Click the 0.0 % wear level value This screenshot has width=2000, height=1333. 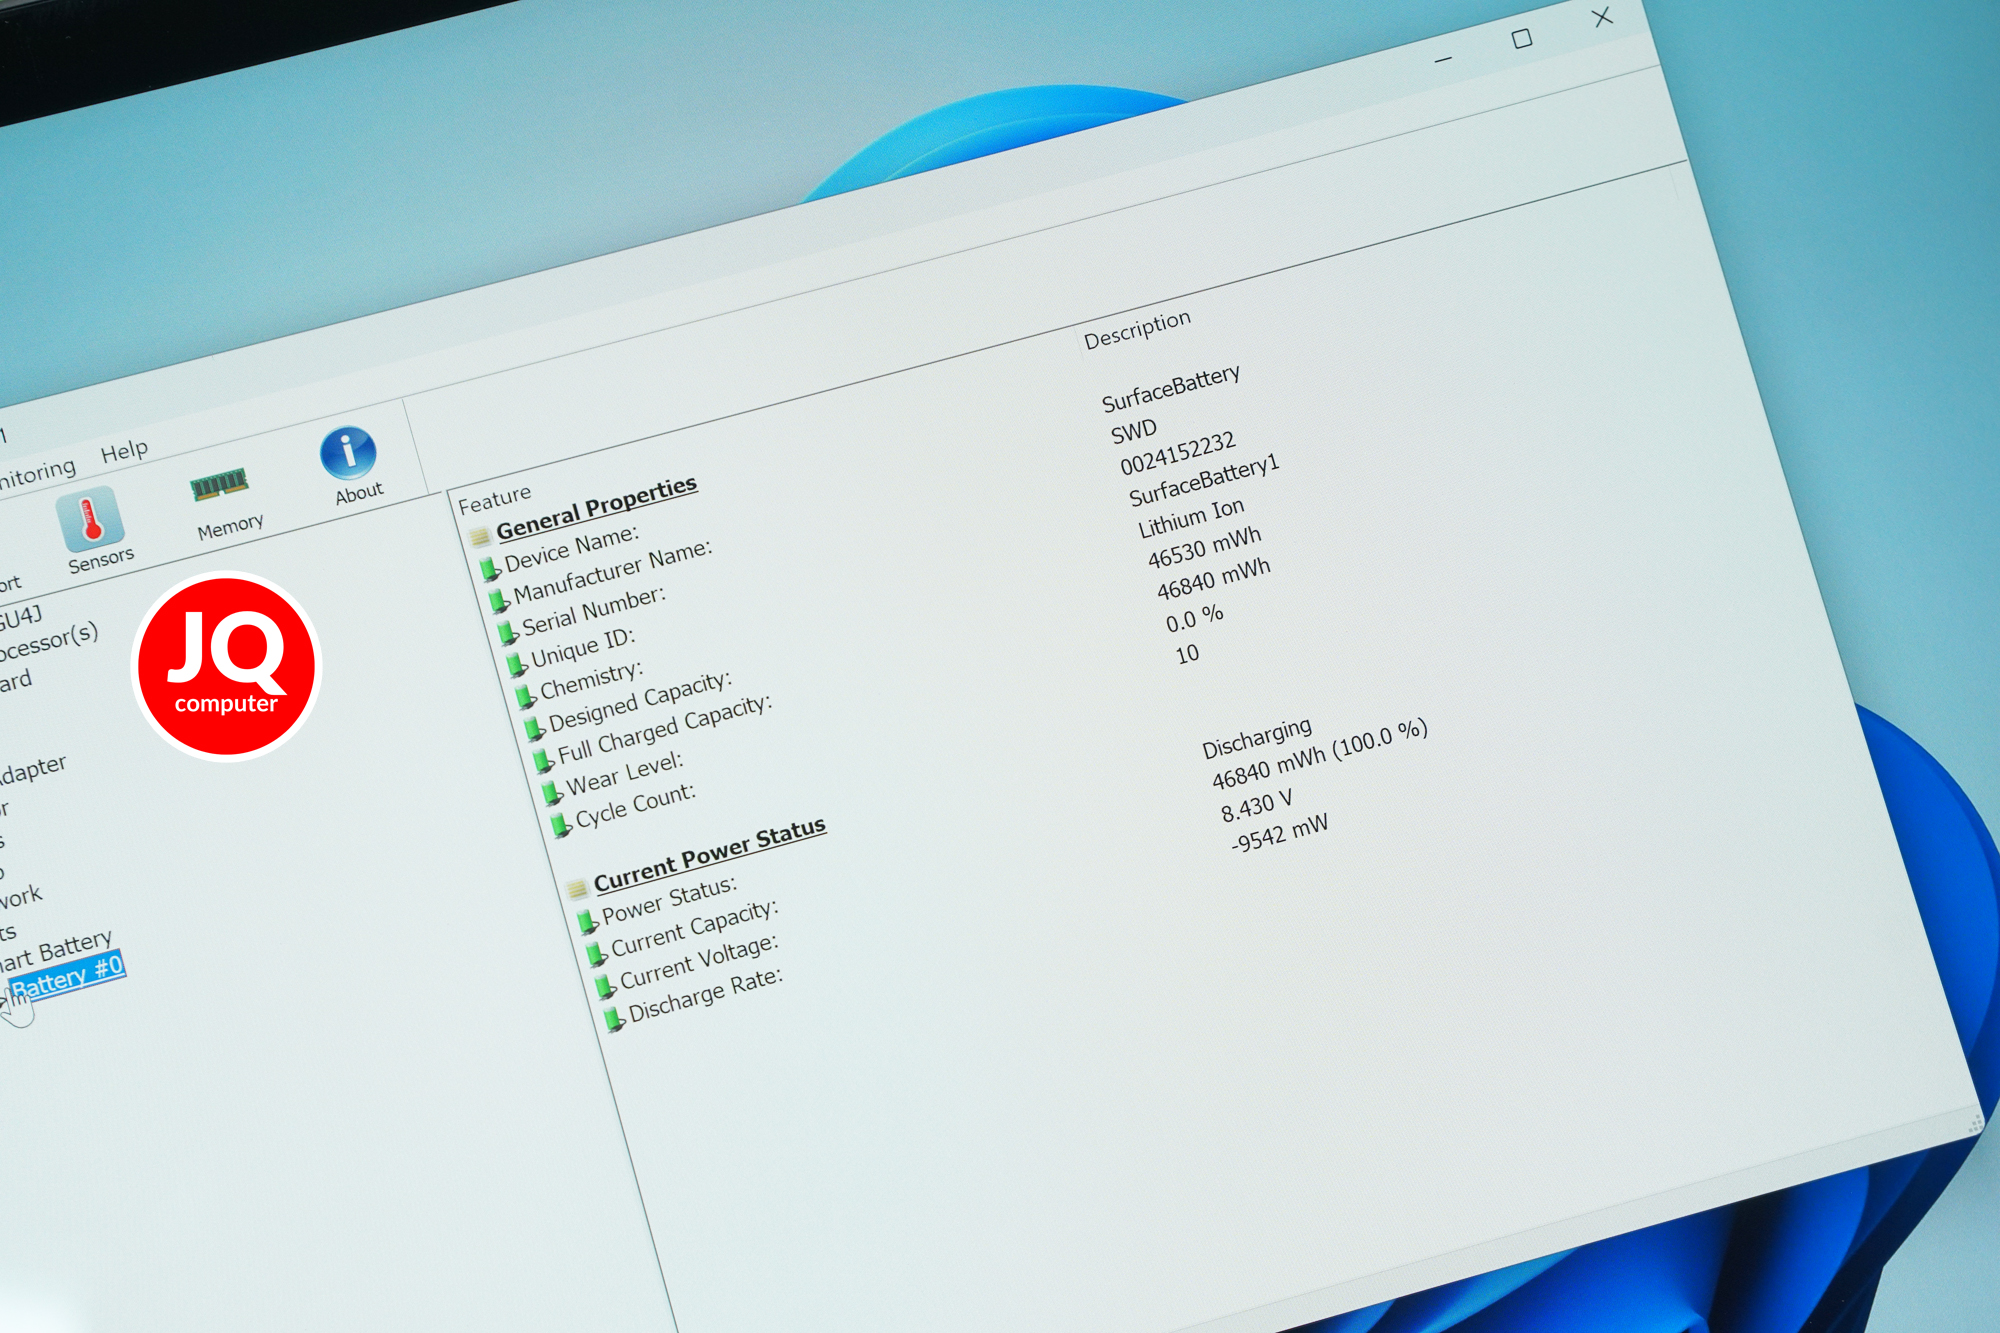(x=1194, y=617)
